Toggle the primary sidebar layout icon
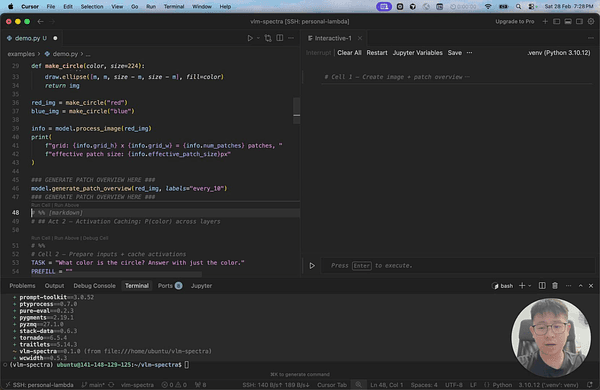The width and height of the screenshot is (600, 390). 556,21
